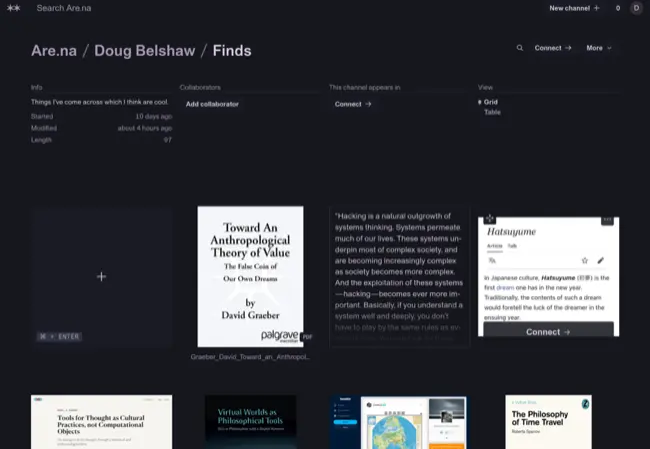Switch to Table view
The width and height of the screenshot is (650, 449).
click(492, 112)
